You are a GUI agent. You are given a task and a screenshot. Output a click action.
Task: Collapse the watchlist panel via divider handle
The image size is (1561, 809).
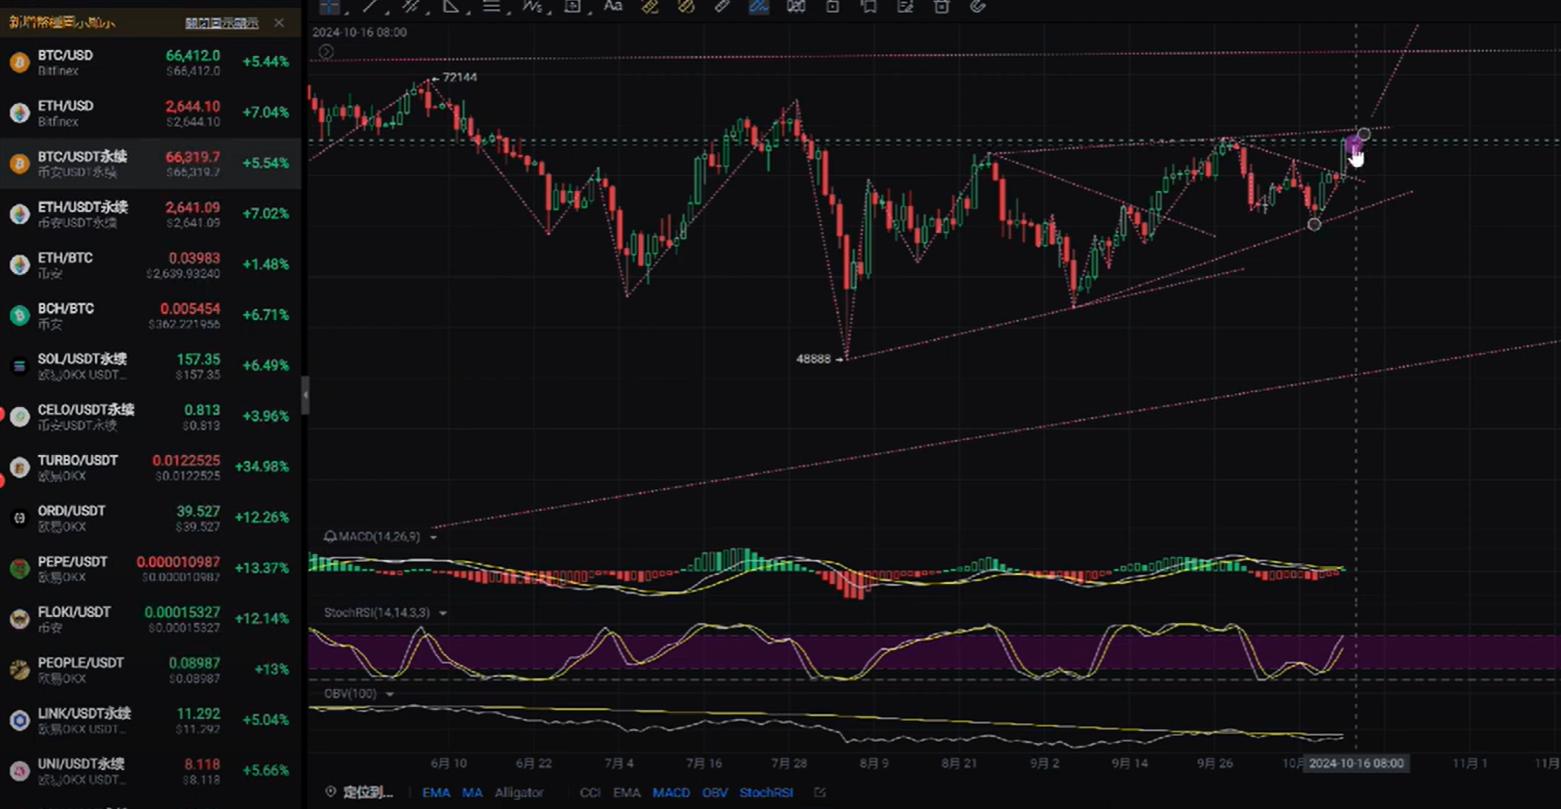[x=305, y=395]
